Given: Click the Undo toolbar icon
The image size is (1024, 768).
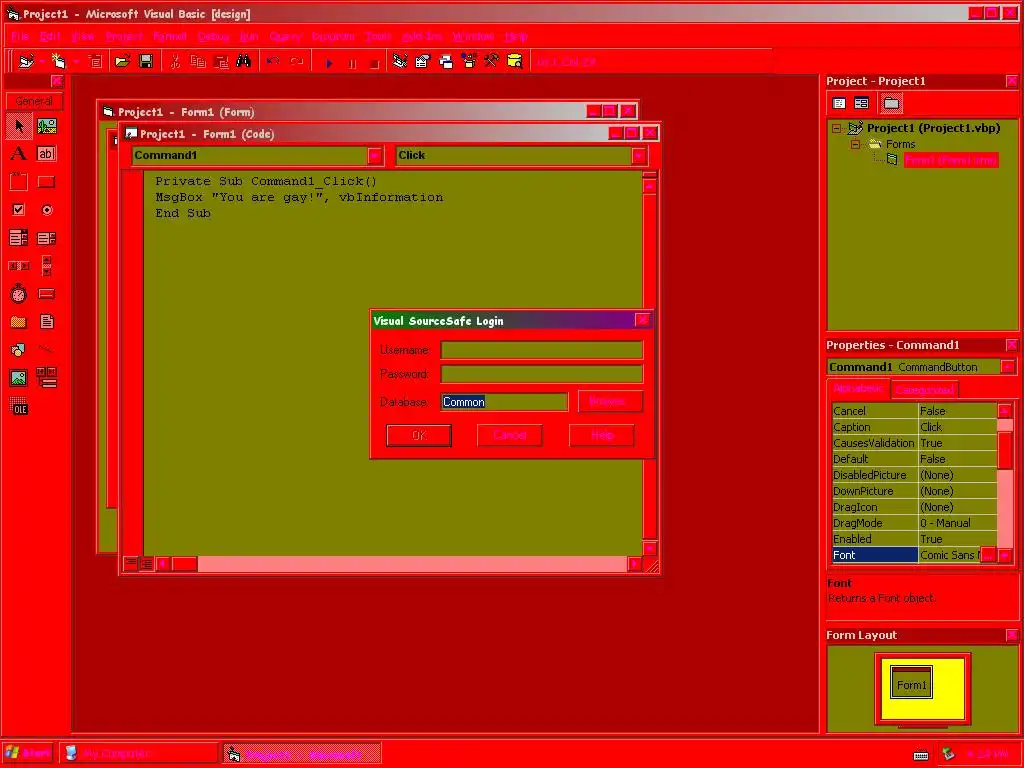Looking at the screenshot, I should (273, 61).
